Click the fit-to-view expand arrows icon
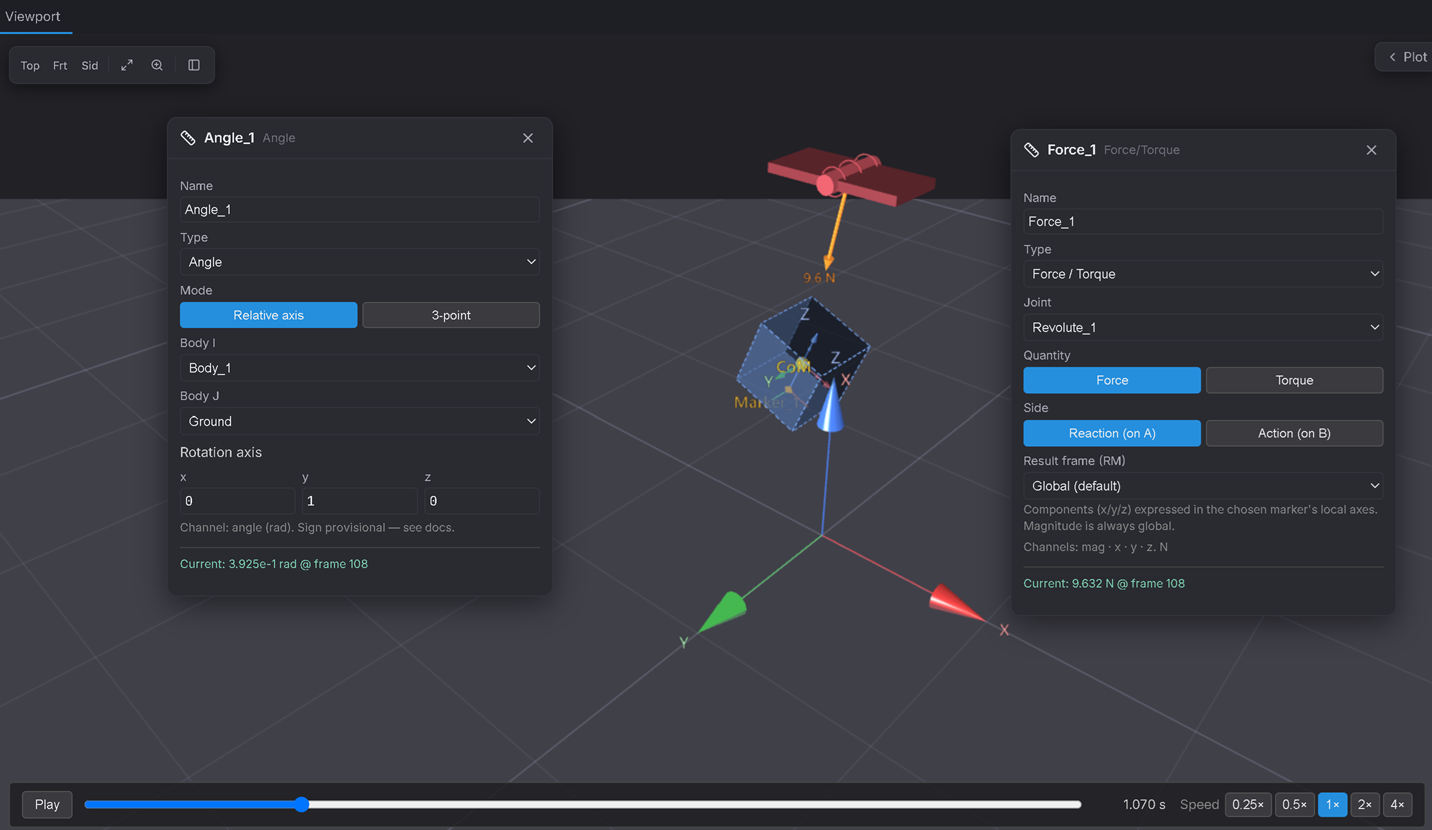The height and width of the screenshot is (830, 1432). click(127, 65)
